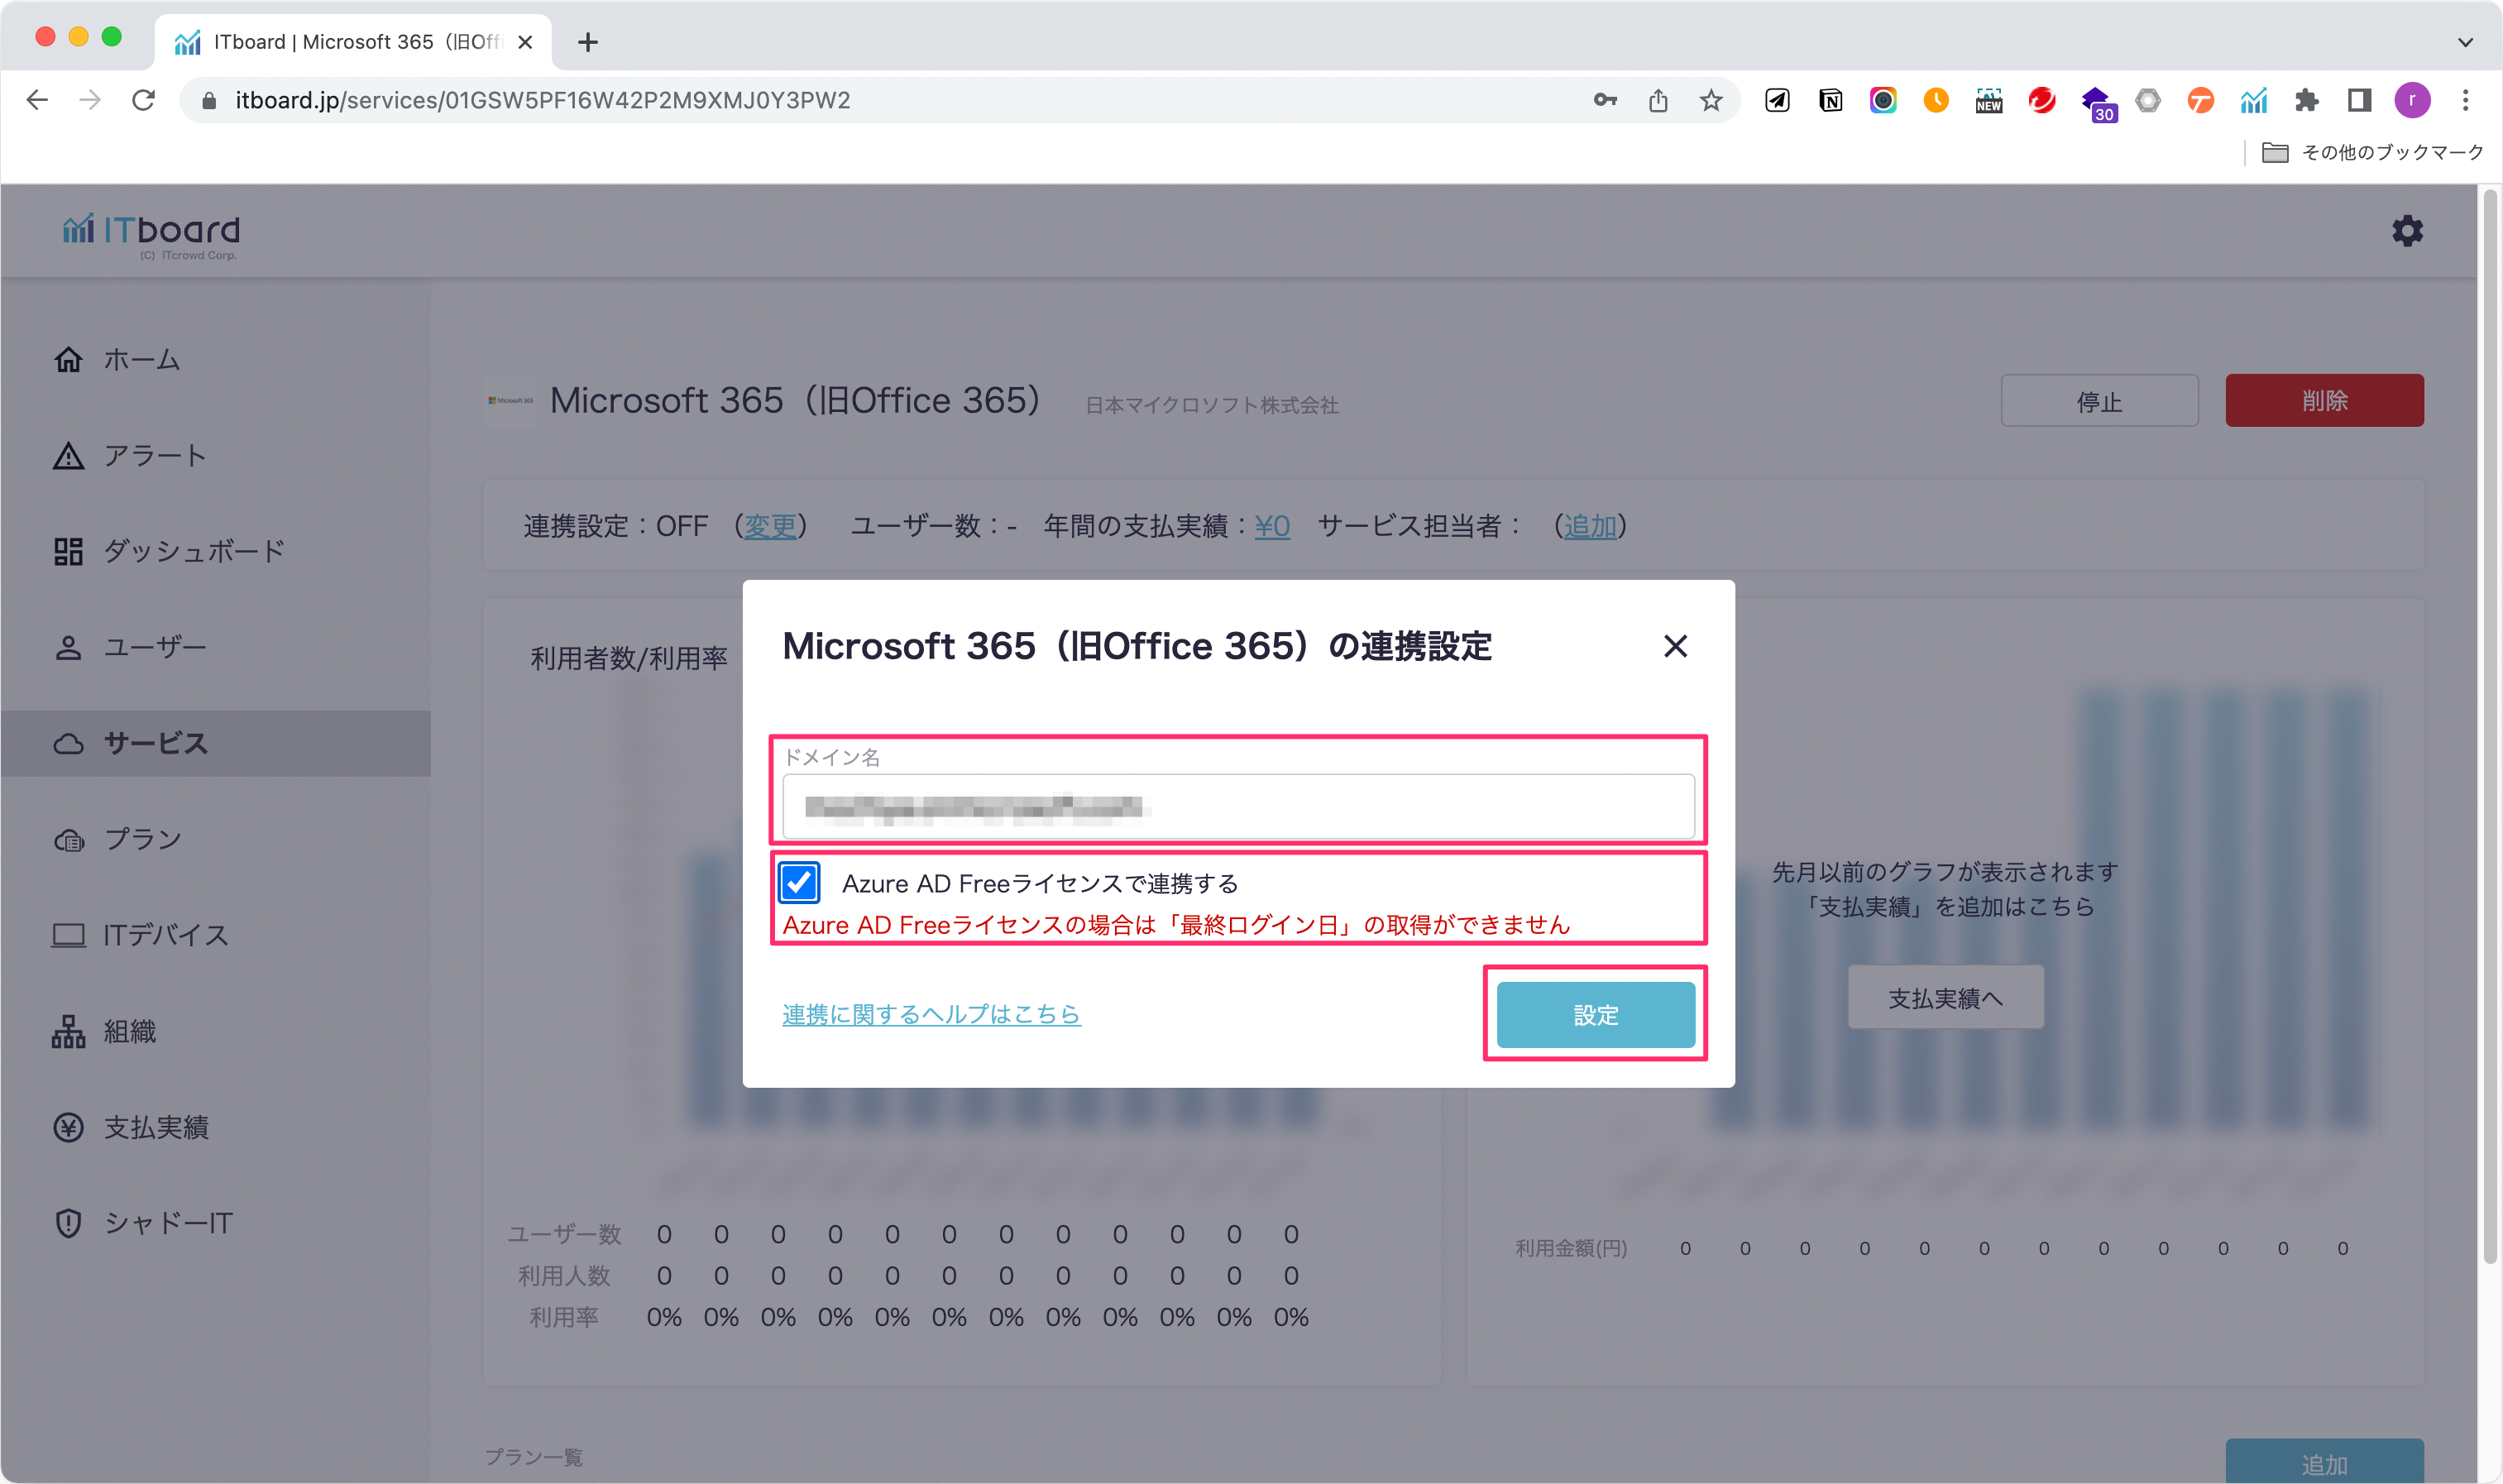2503x1484 pixels.
Task: Click the red 削除 button
Action: pos(2323,401)
